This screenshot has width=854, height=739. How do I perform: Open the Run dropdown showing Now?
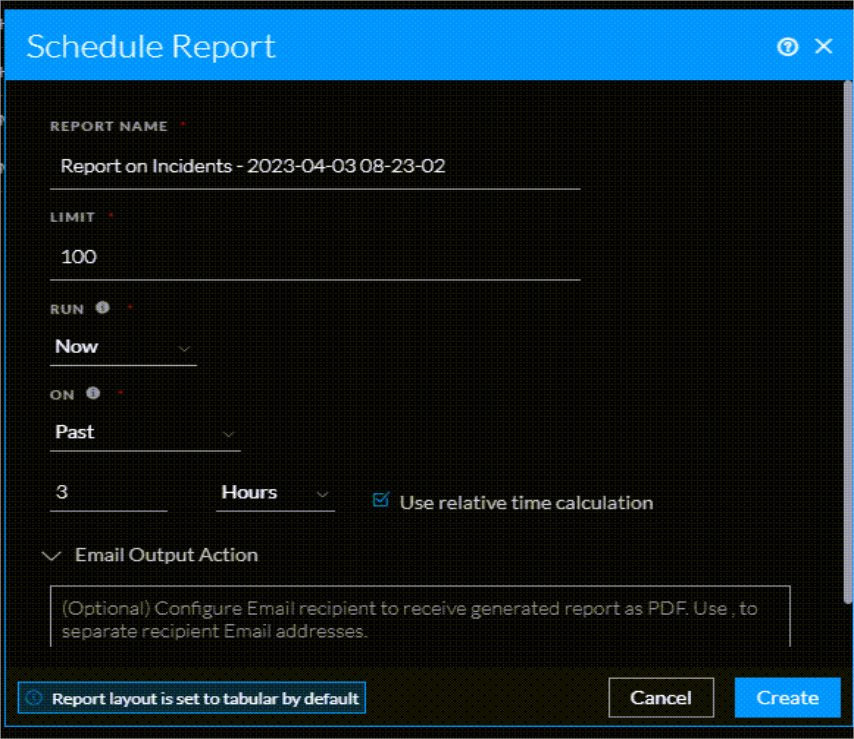tap(120, 347)
